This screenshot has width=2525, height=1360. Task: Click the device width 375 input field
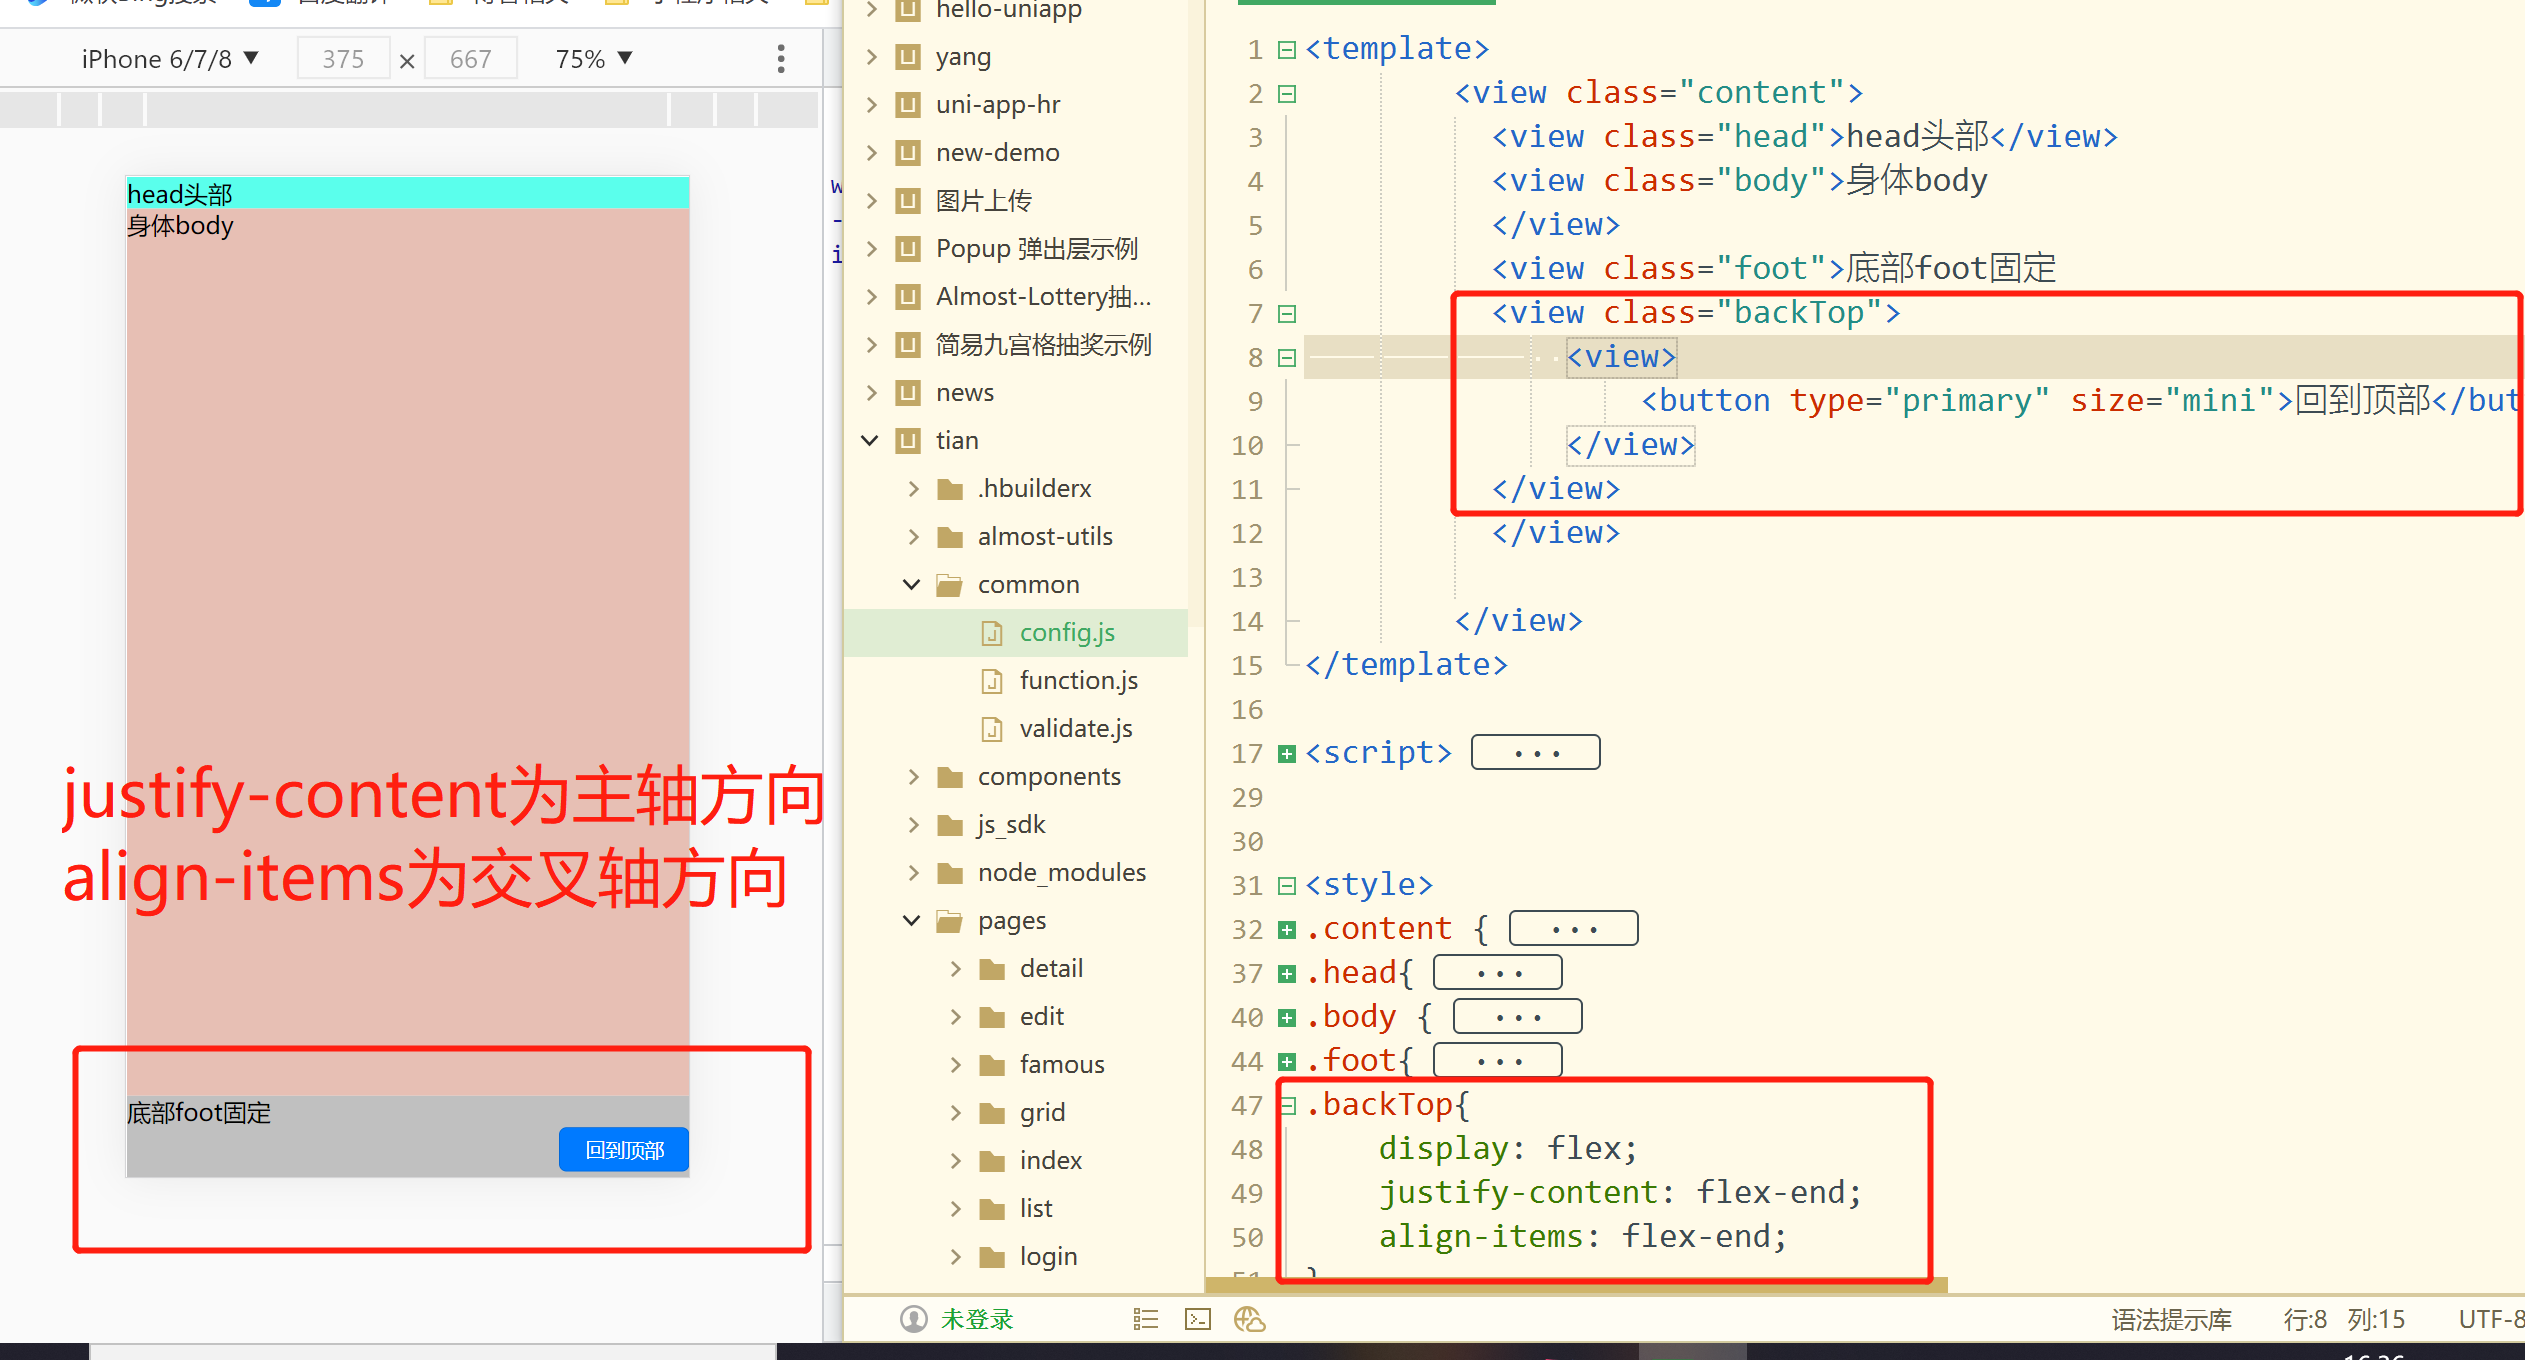click(343, 59)
